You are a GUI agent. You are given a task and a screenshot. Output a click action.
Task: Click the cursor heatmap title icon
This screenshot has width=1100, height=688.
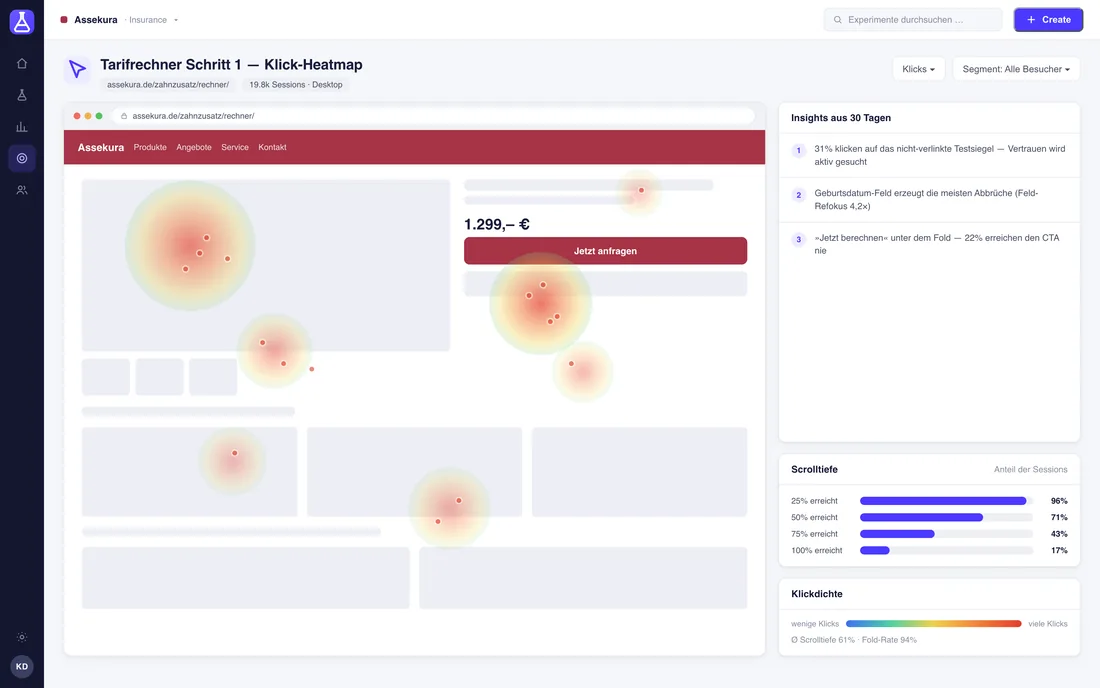tap(77, 69)
